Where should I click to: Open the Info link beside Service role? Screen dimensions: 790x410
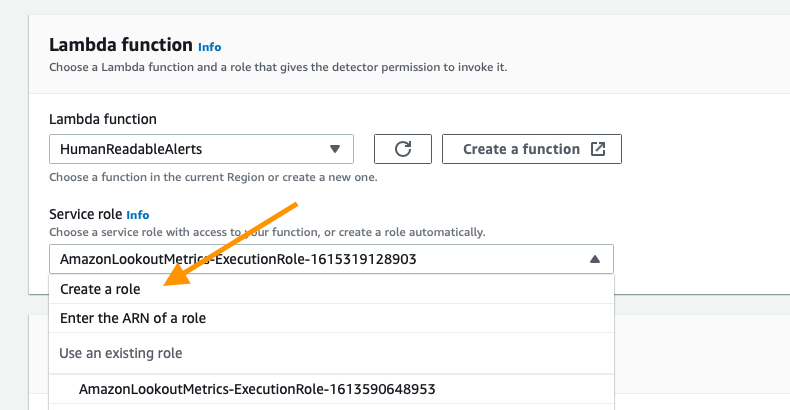pos(138,215)
